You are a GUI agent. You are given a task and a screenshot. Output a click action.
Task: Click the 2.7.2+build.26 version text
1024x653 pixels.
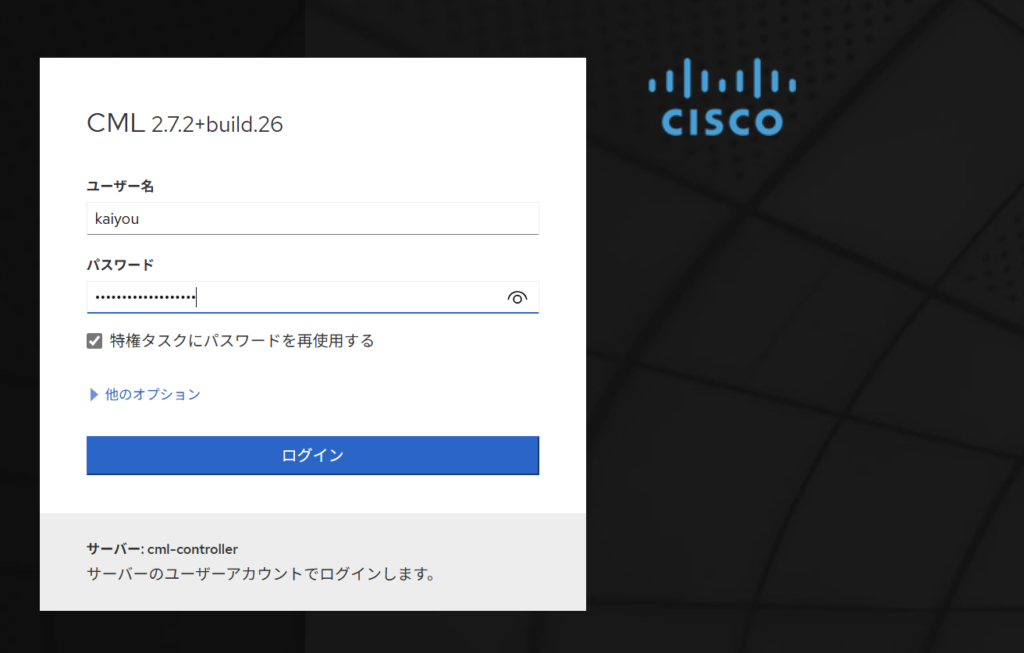coord(217,124)
